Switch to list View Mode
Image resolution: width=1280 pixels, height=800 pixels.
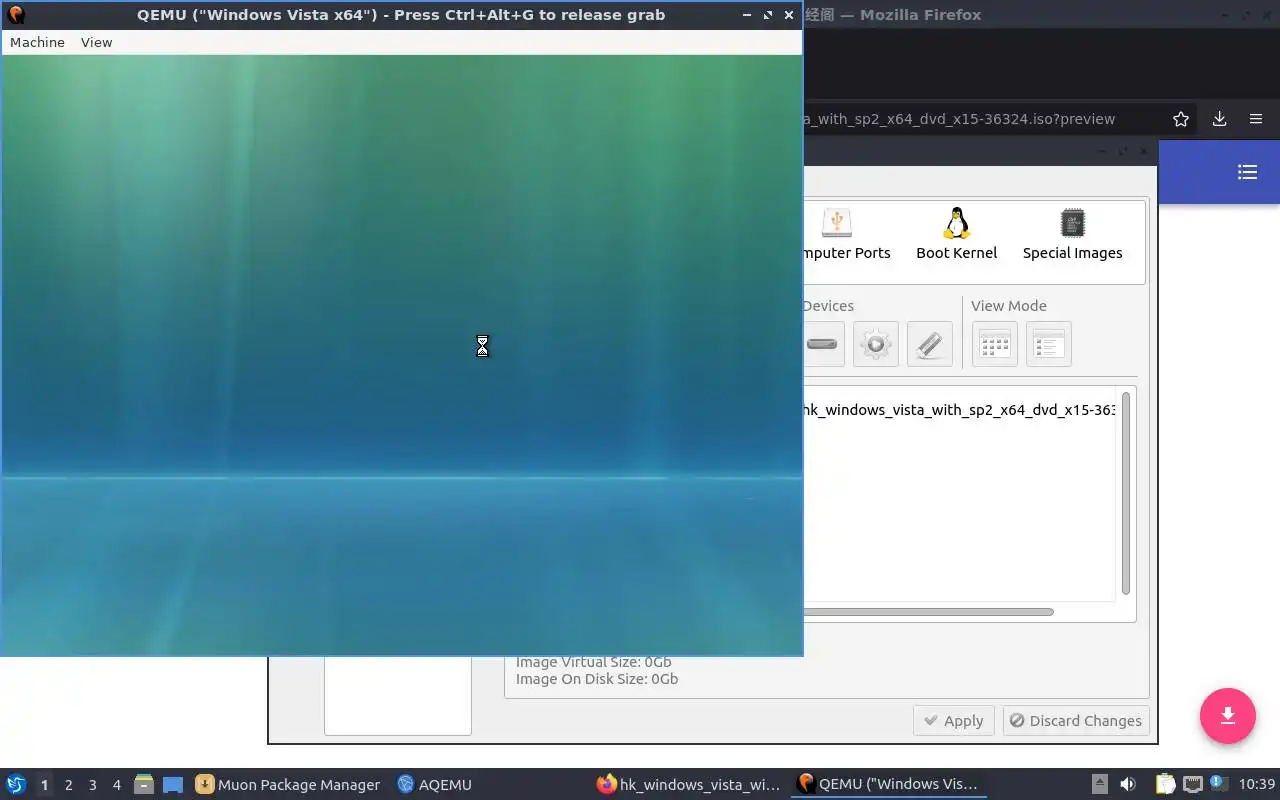tap(1048, 344)
